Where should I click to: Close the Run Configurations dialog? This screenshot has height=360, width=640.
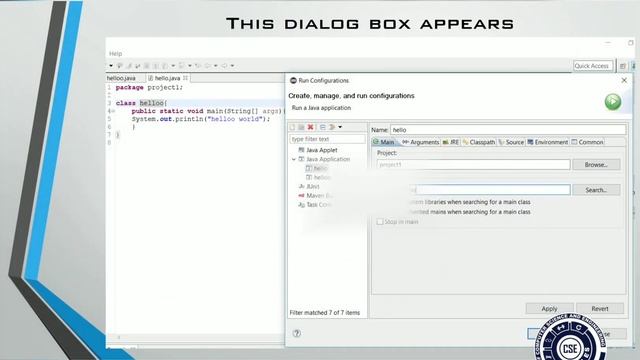click(x=624, y=80)
